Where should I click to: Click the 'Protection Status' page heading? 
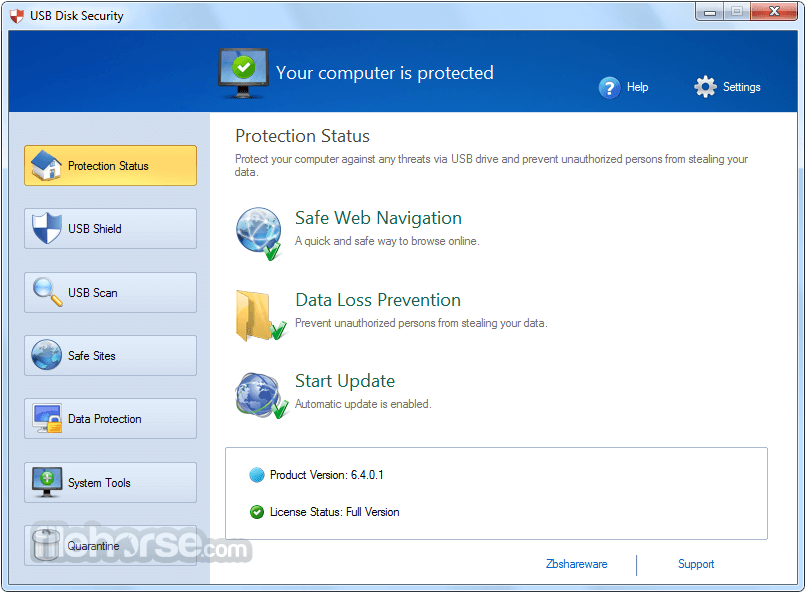tap(302, 136)
